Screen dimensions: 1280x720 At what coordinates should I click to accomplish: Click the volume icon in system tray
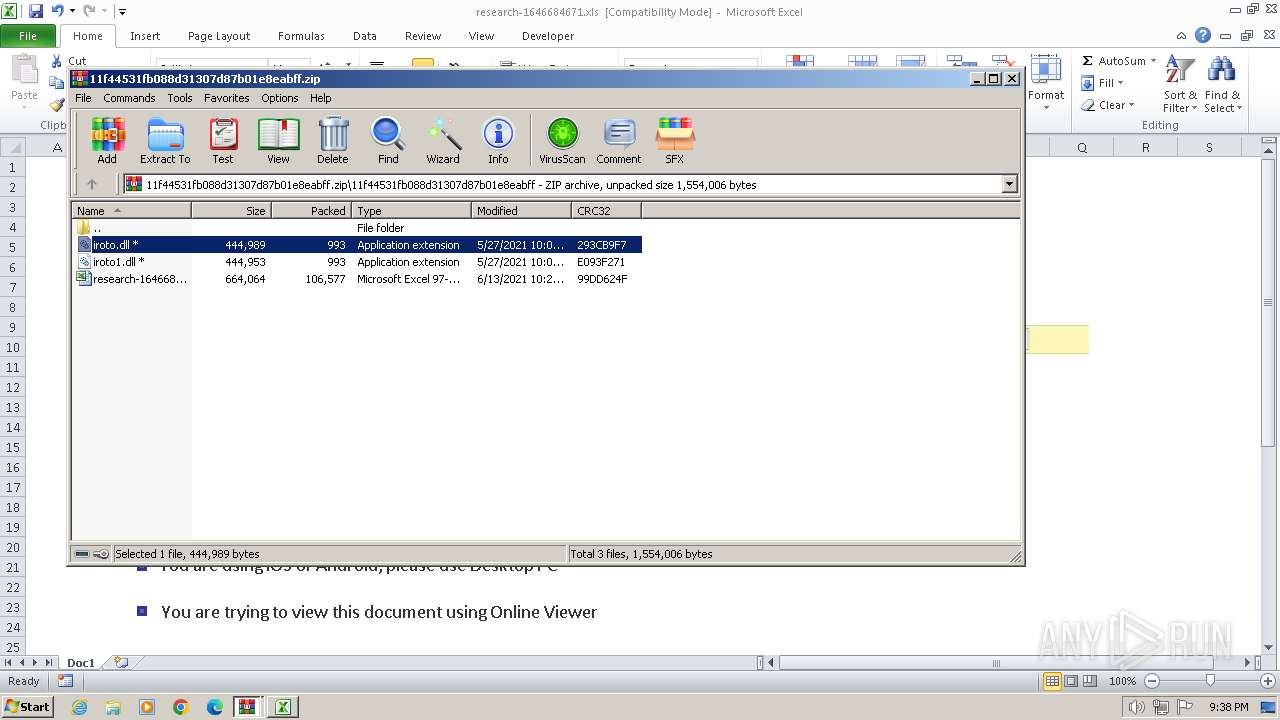coord(1136,707)
